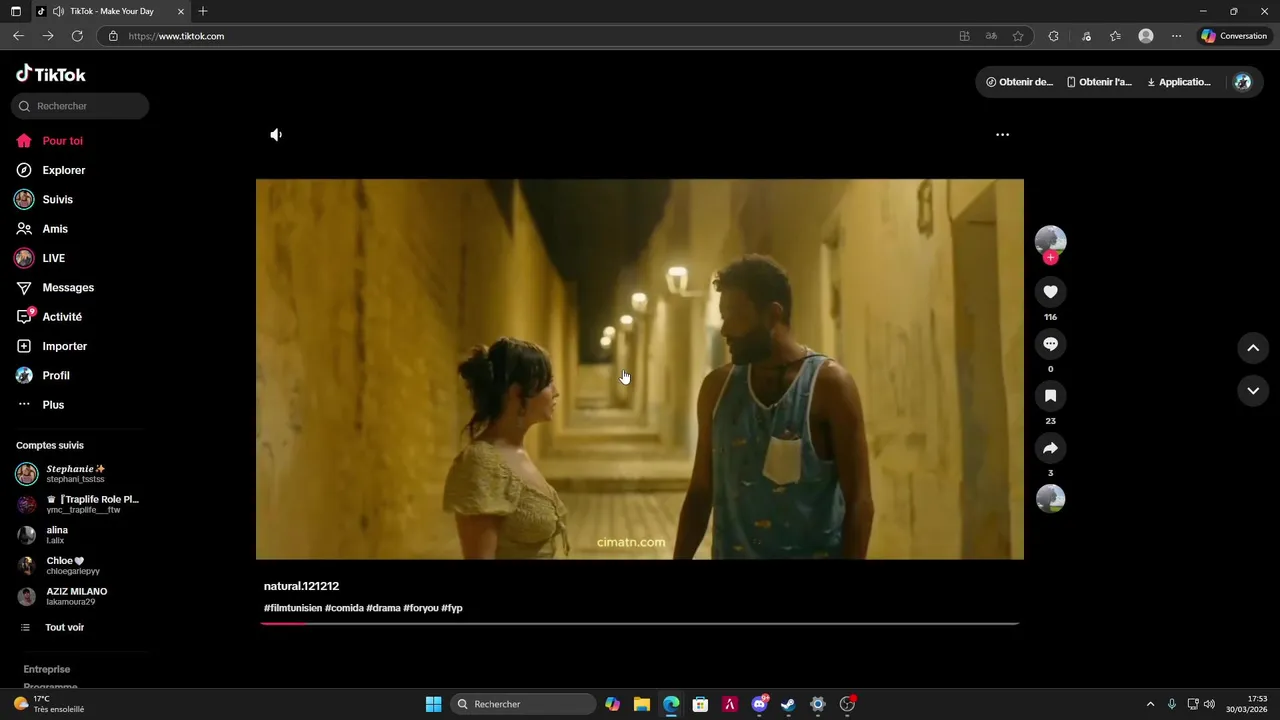Click the TikTok logo
Image resolution: width=1280 pixels, height=720 pixels.
(x=51, y=74)
